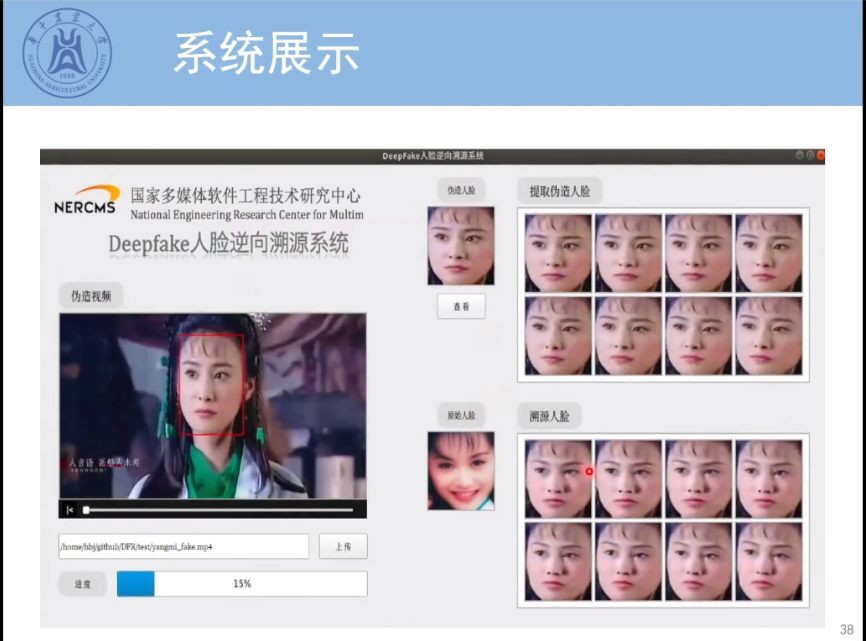Click the skip-to-start control in the video player

click(70, 510)
